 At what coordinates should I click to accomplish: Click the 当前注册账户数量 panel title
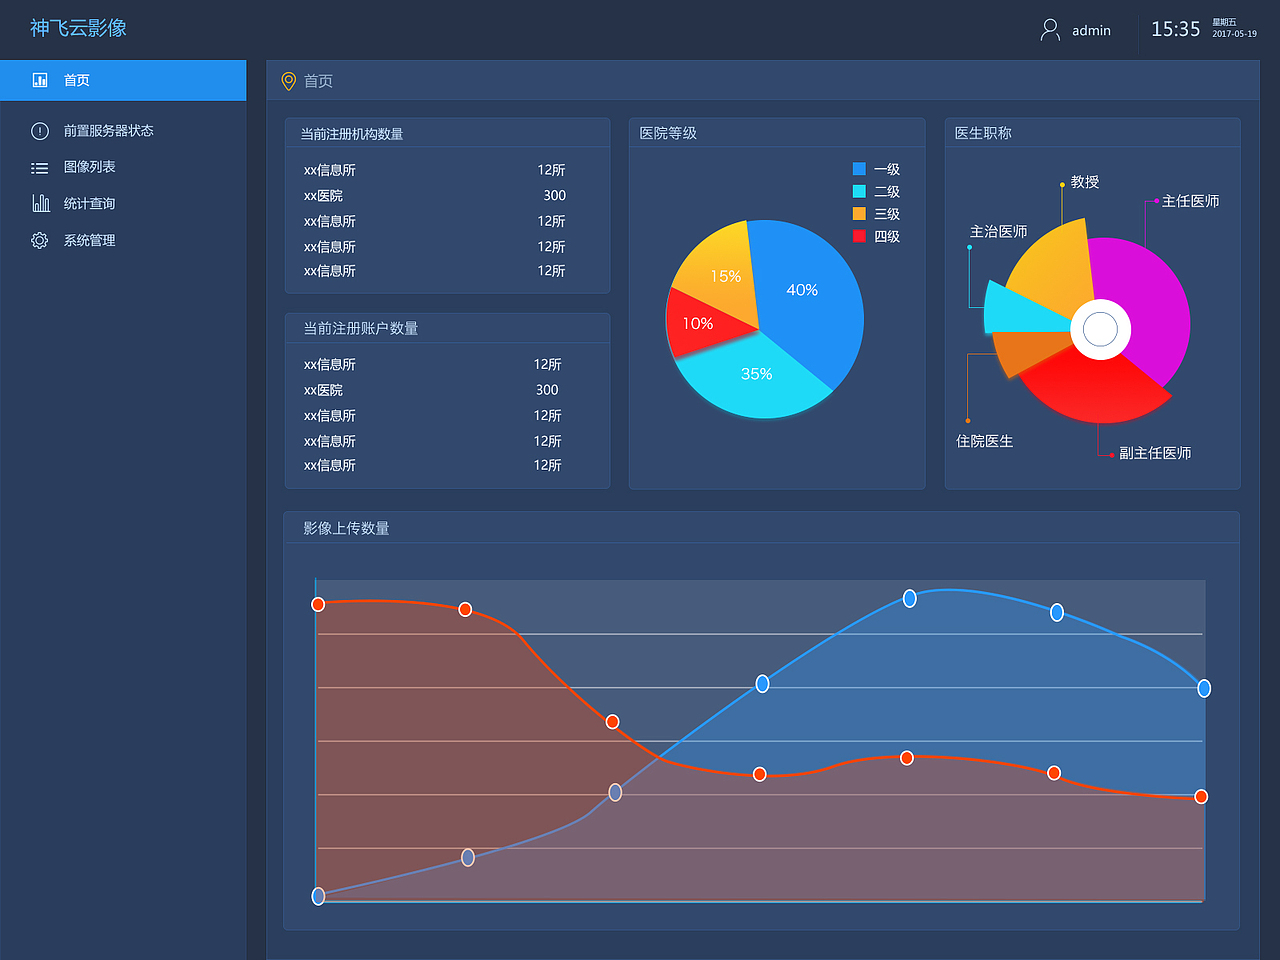(361, 328)
